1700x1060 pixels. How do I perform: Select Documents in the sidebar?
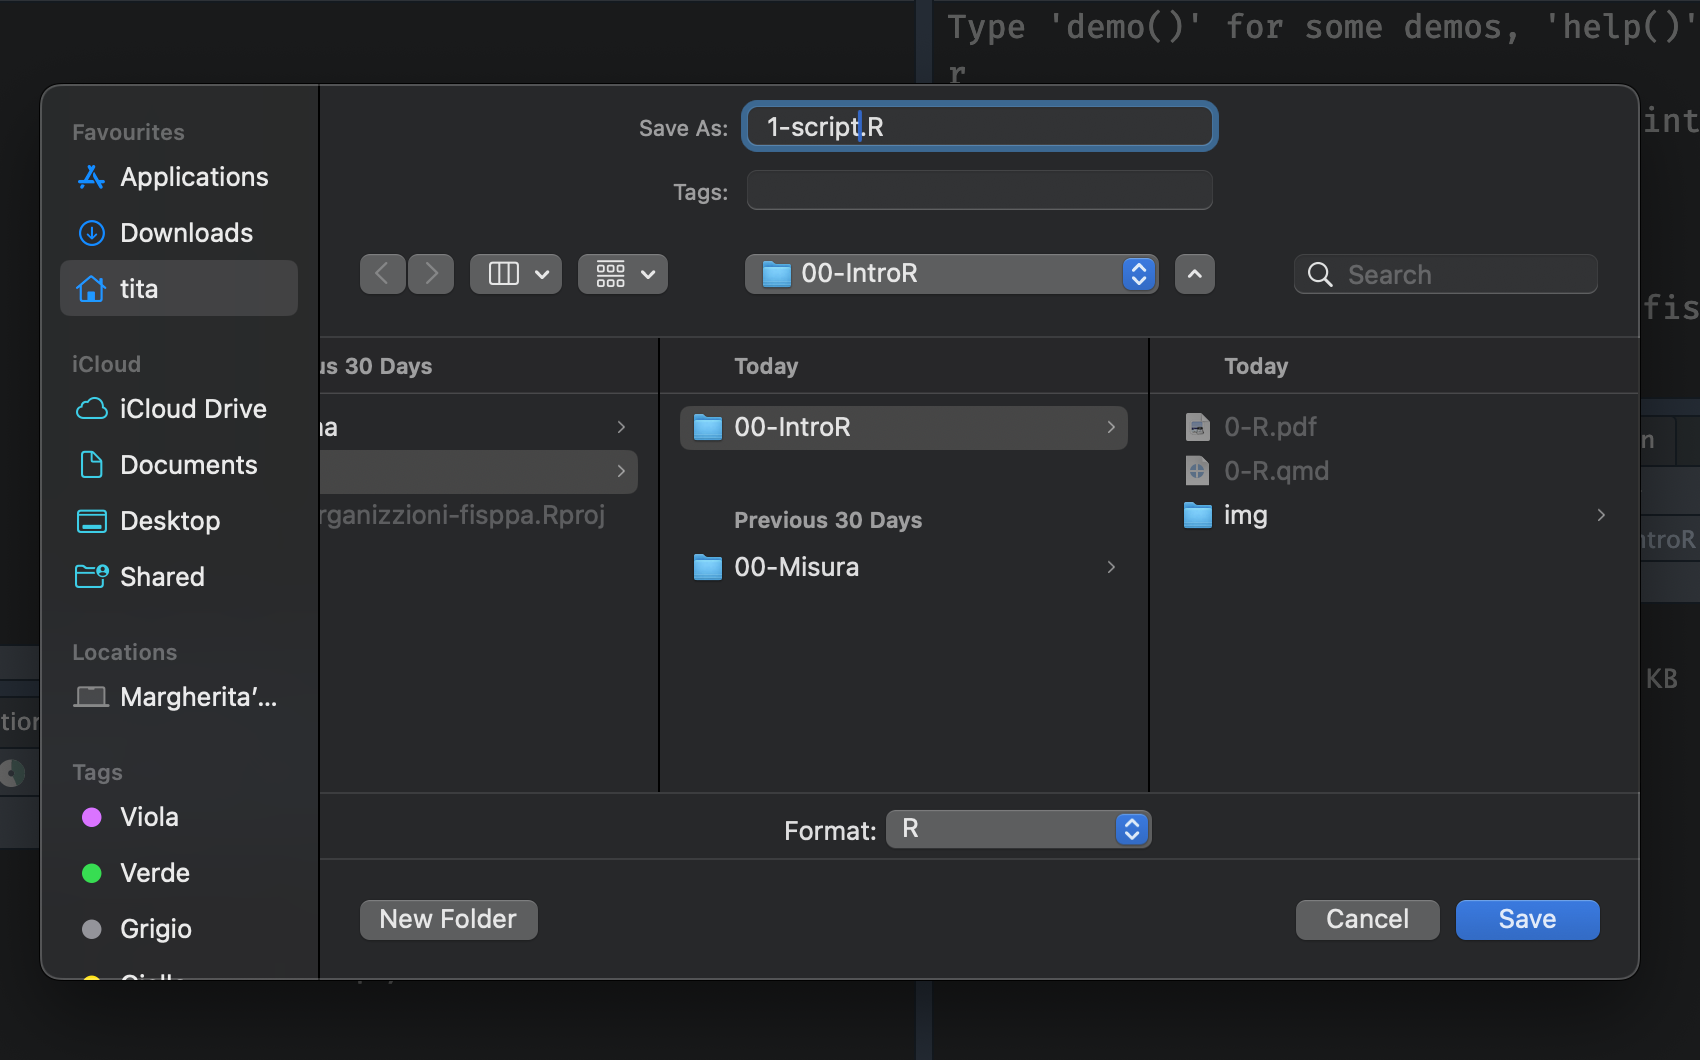point(188,465)
